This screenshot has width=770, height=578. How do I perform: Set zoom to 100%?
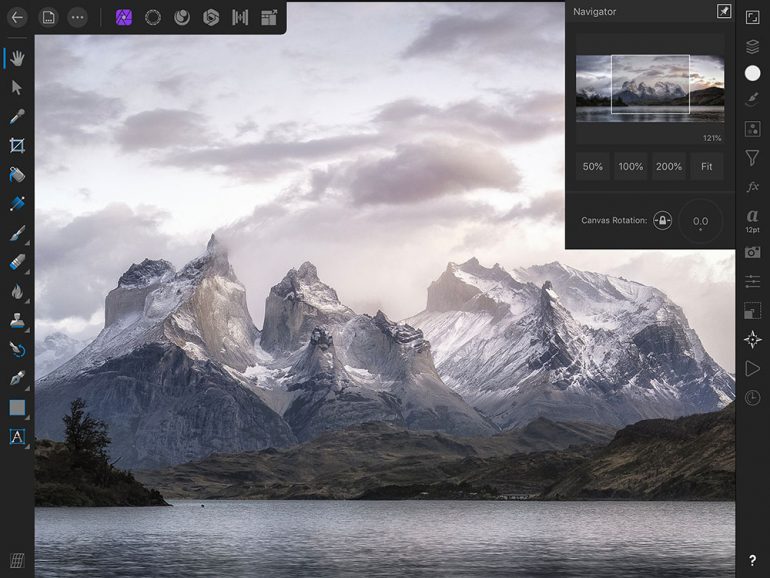click(631, 167)
